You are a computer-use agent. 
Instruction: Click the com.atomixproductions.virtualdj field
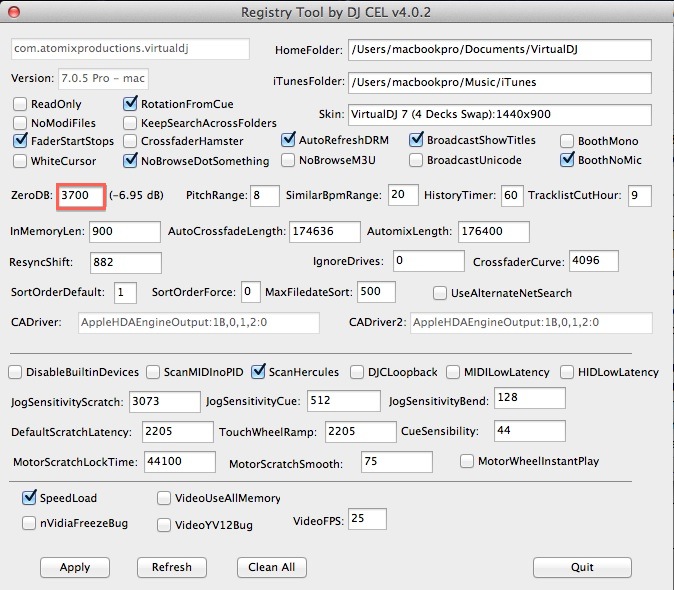click(x=130, y=49)
